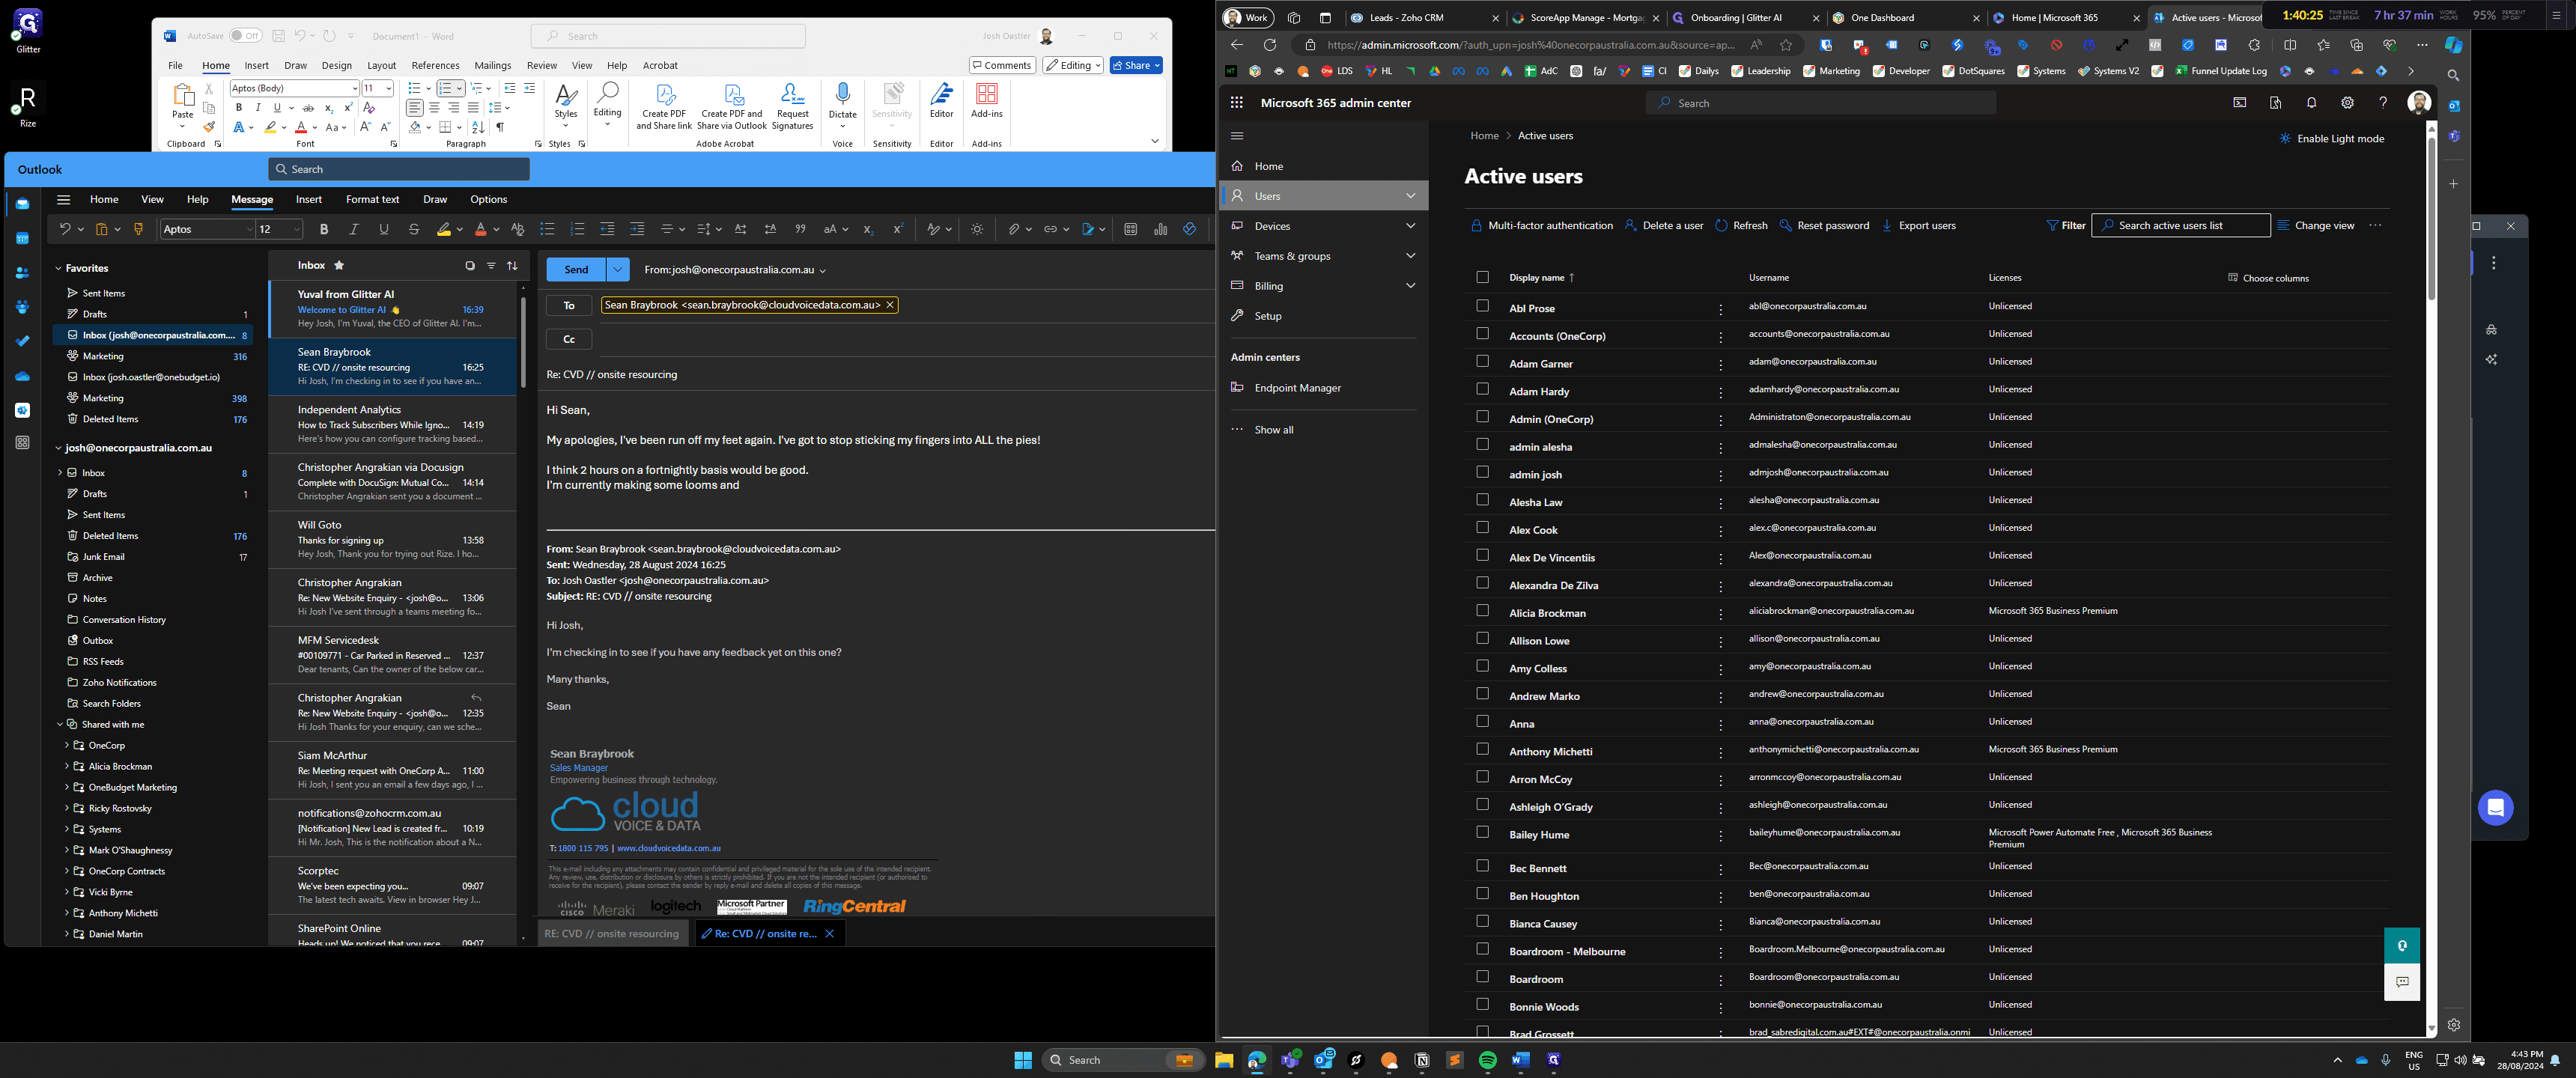Open the Insert tab in Outlook

309,200
